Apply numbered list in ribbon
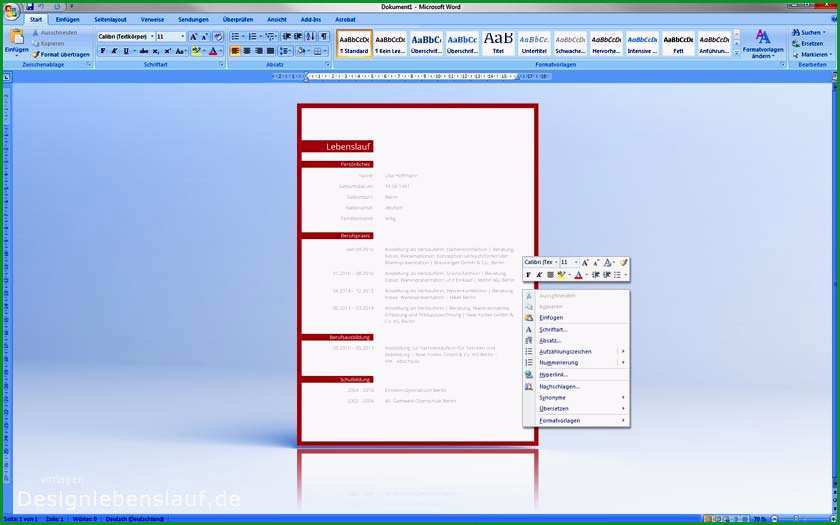This screenshot has height=525, width=840. (252, 36)
